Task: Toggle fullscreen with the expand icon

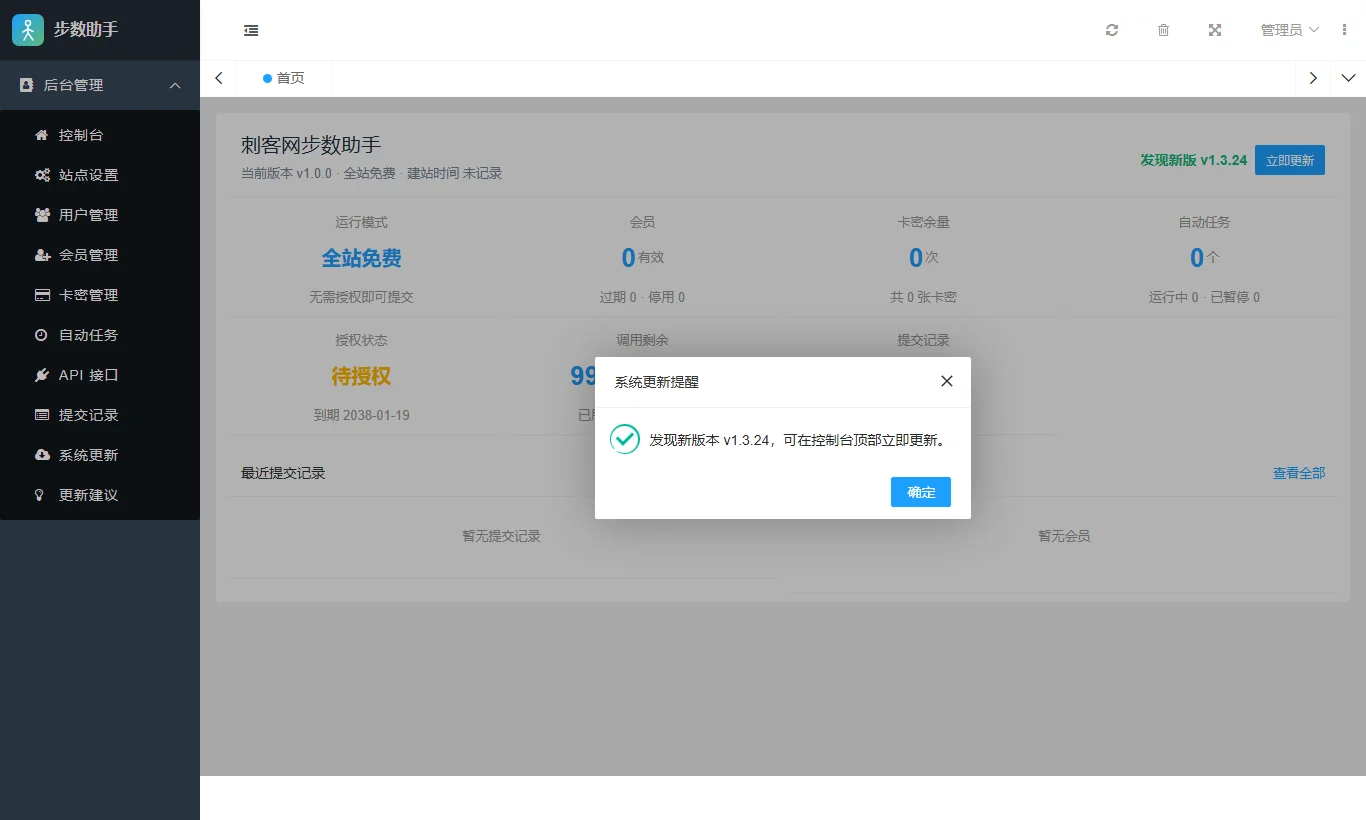Action: point(1215,30)
